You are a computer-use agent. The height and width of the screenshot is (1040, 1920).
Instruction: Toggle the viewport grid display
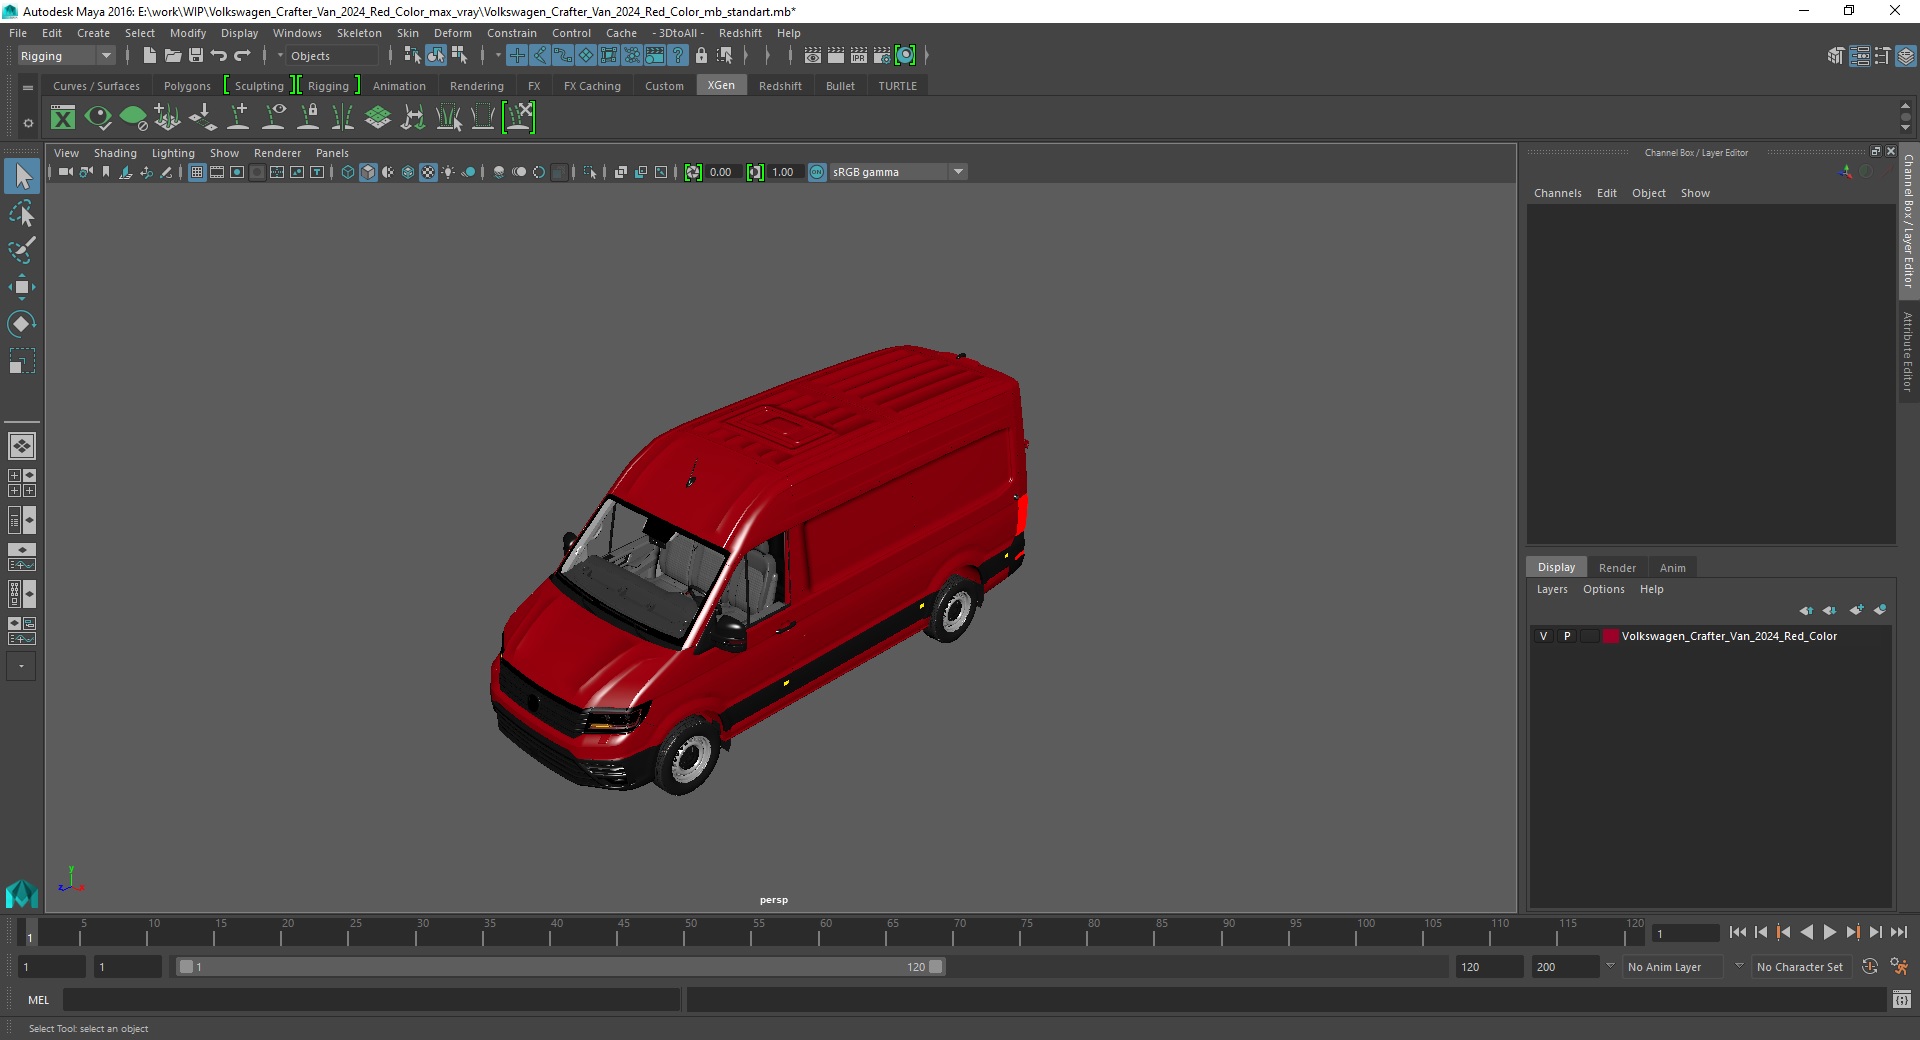(197, 172)
